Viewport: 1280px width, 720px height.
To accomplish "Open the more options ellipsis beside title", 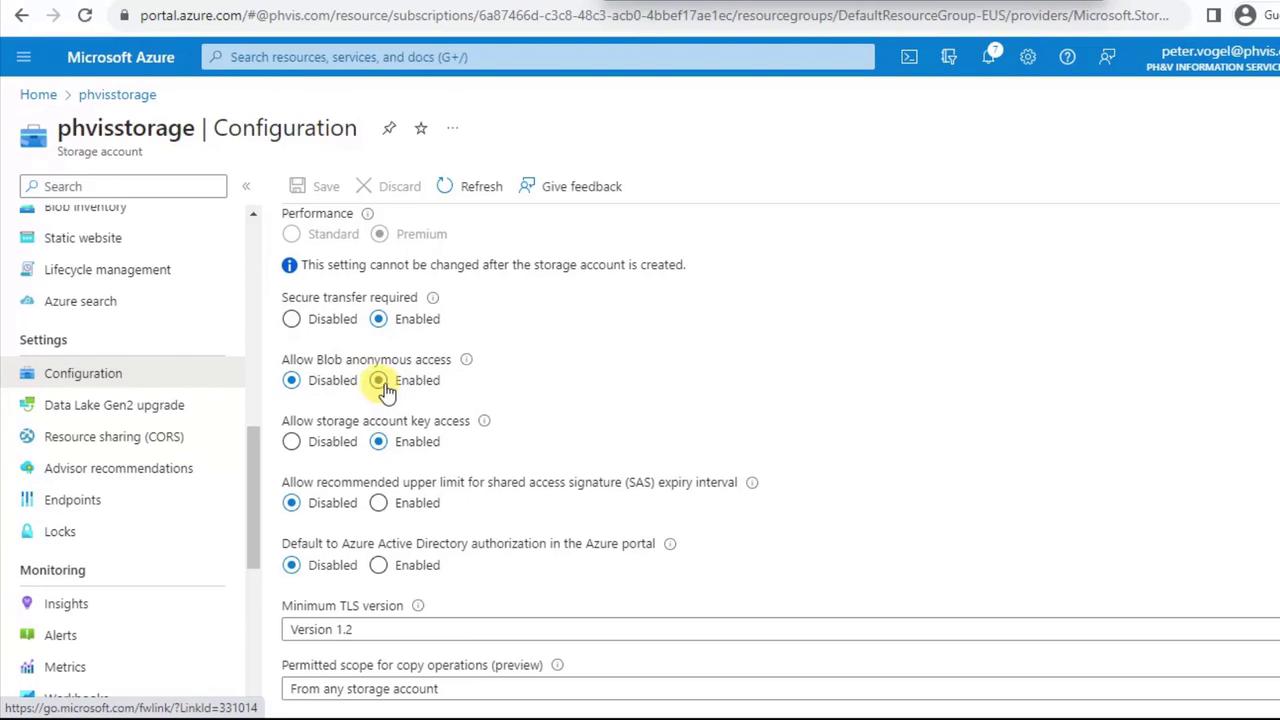I will click(453, 128).
